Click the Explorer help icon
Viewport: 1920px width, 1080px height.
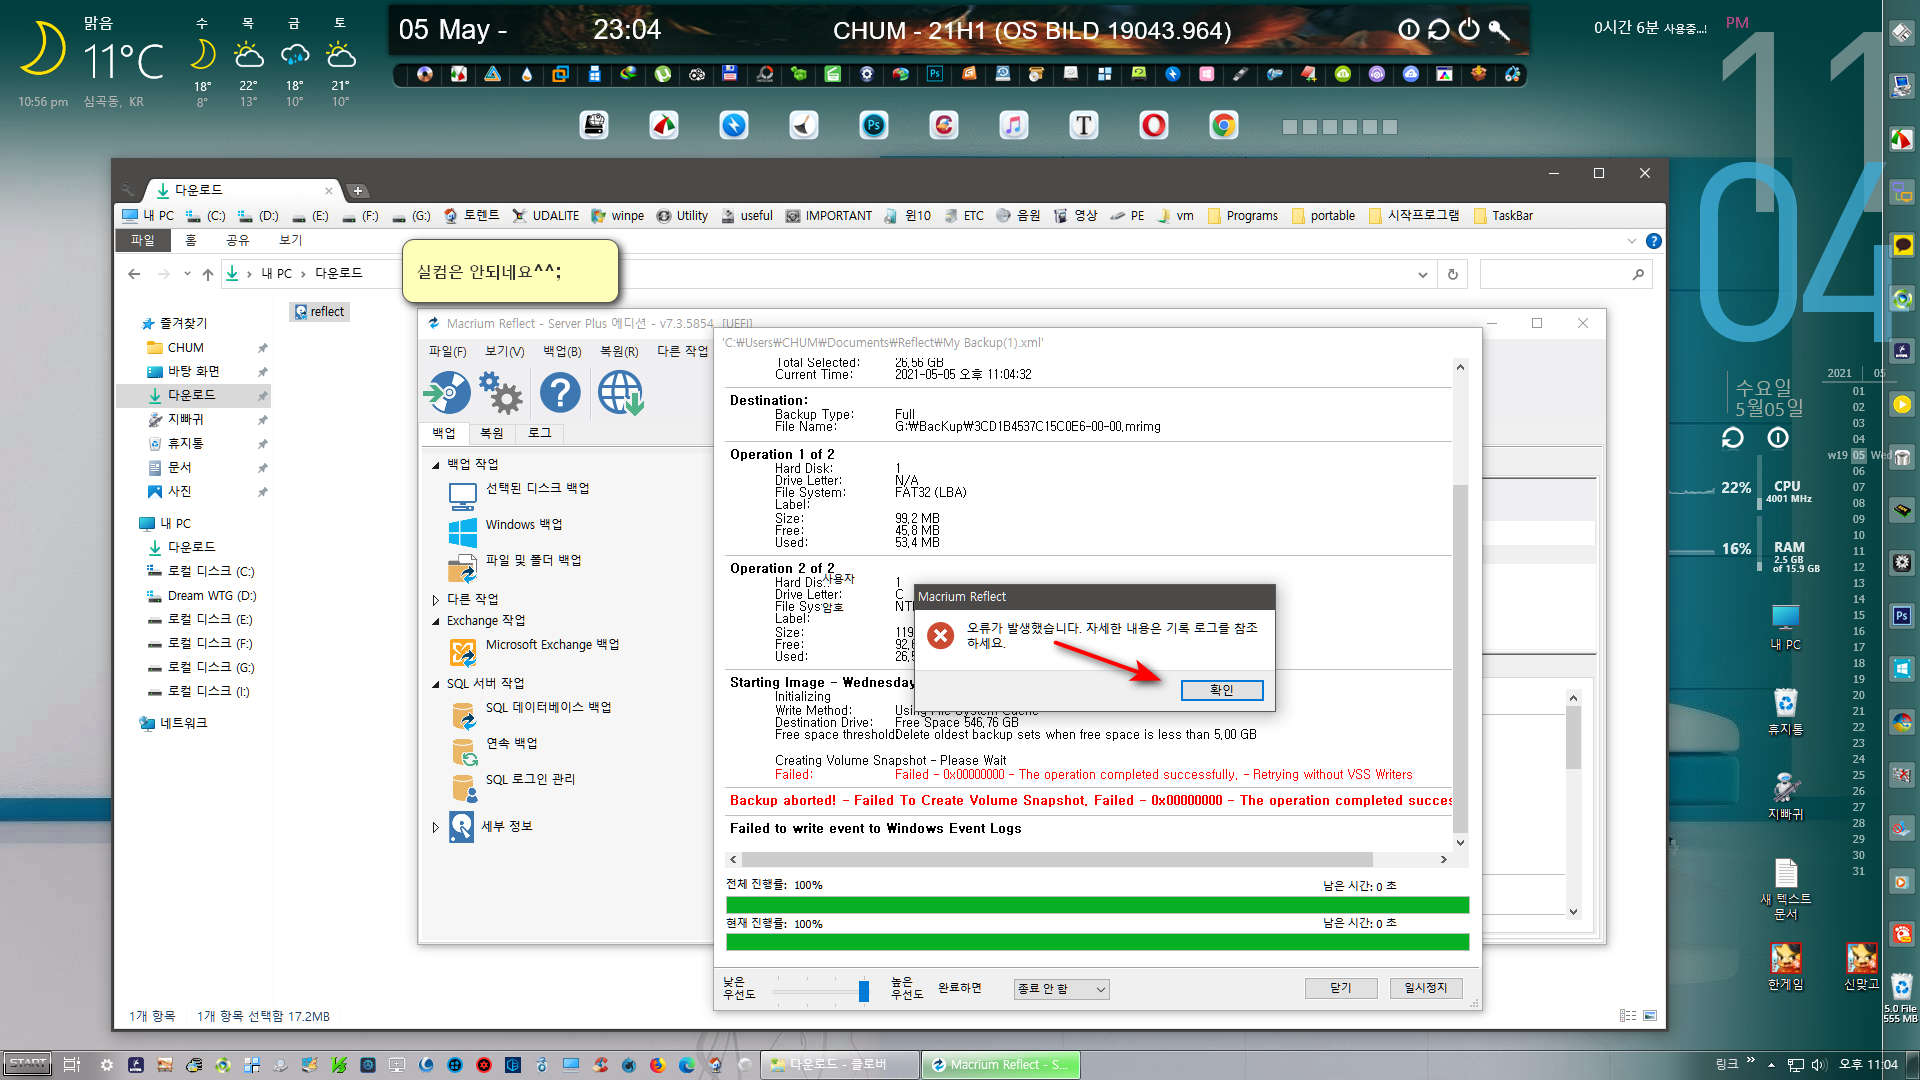(1654, 241)
